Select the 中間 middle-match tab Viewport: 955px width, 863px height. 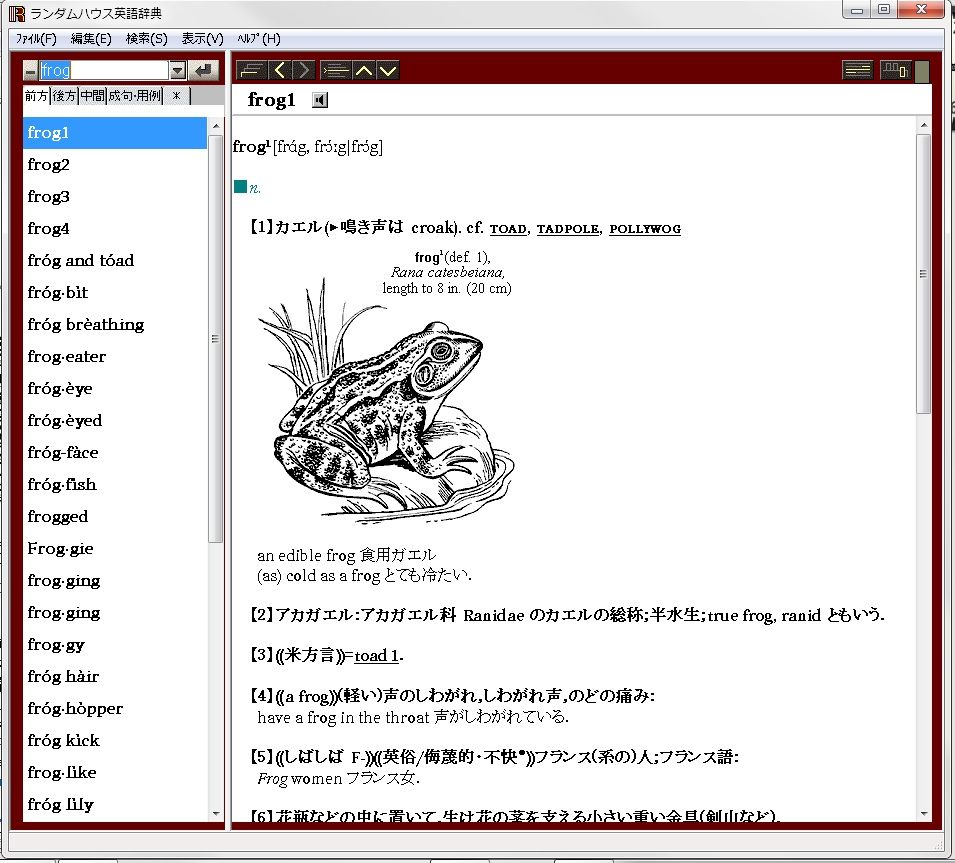tap(92, 96)
